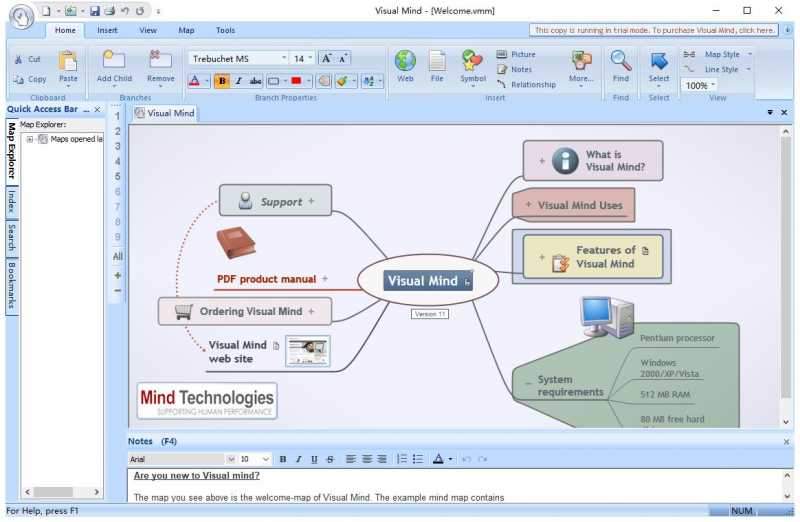
Task: Switch to the Bookmarks side tab
Action: 12,286
